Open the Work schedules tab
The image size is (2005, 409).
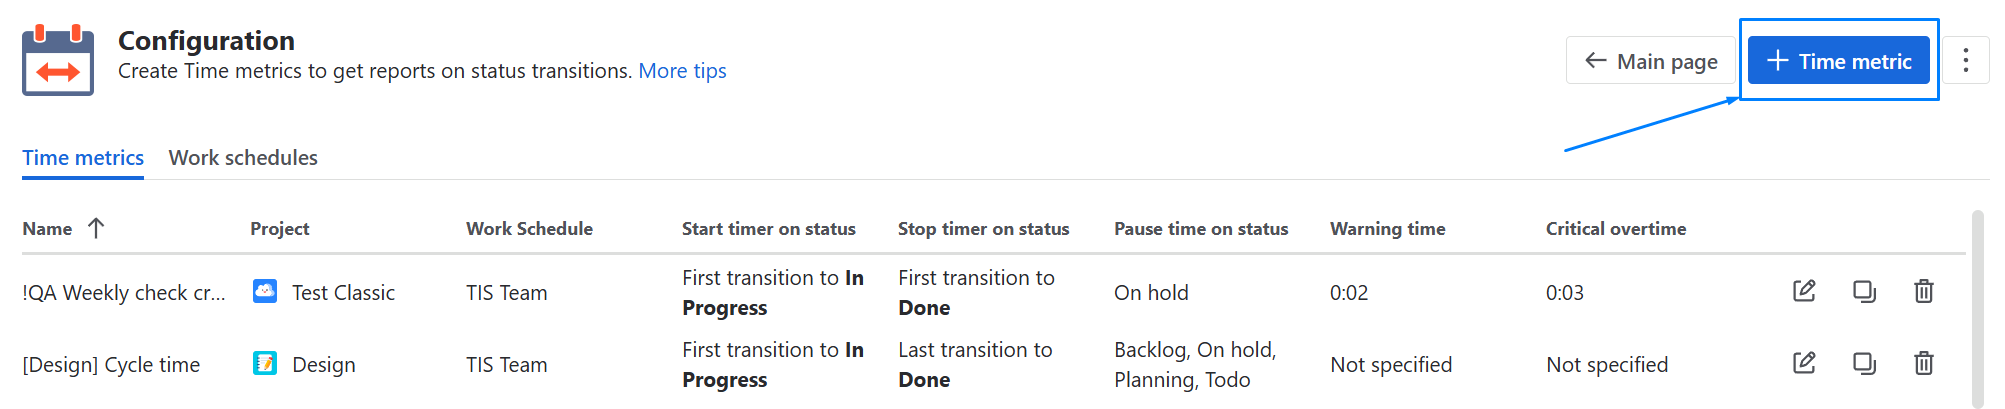tap(243, 158)
